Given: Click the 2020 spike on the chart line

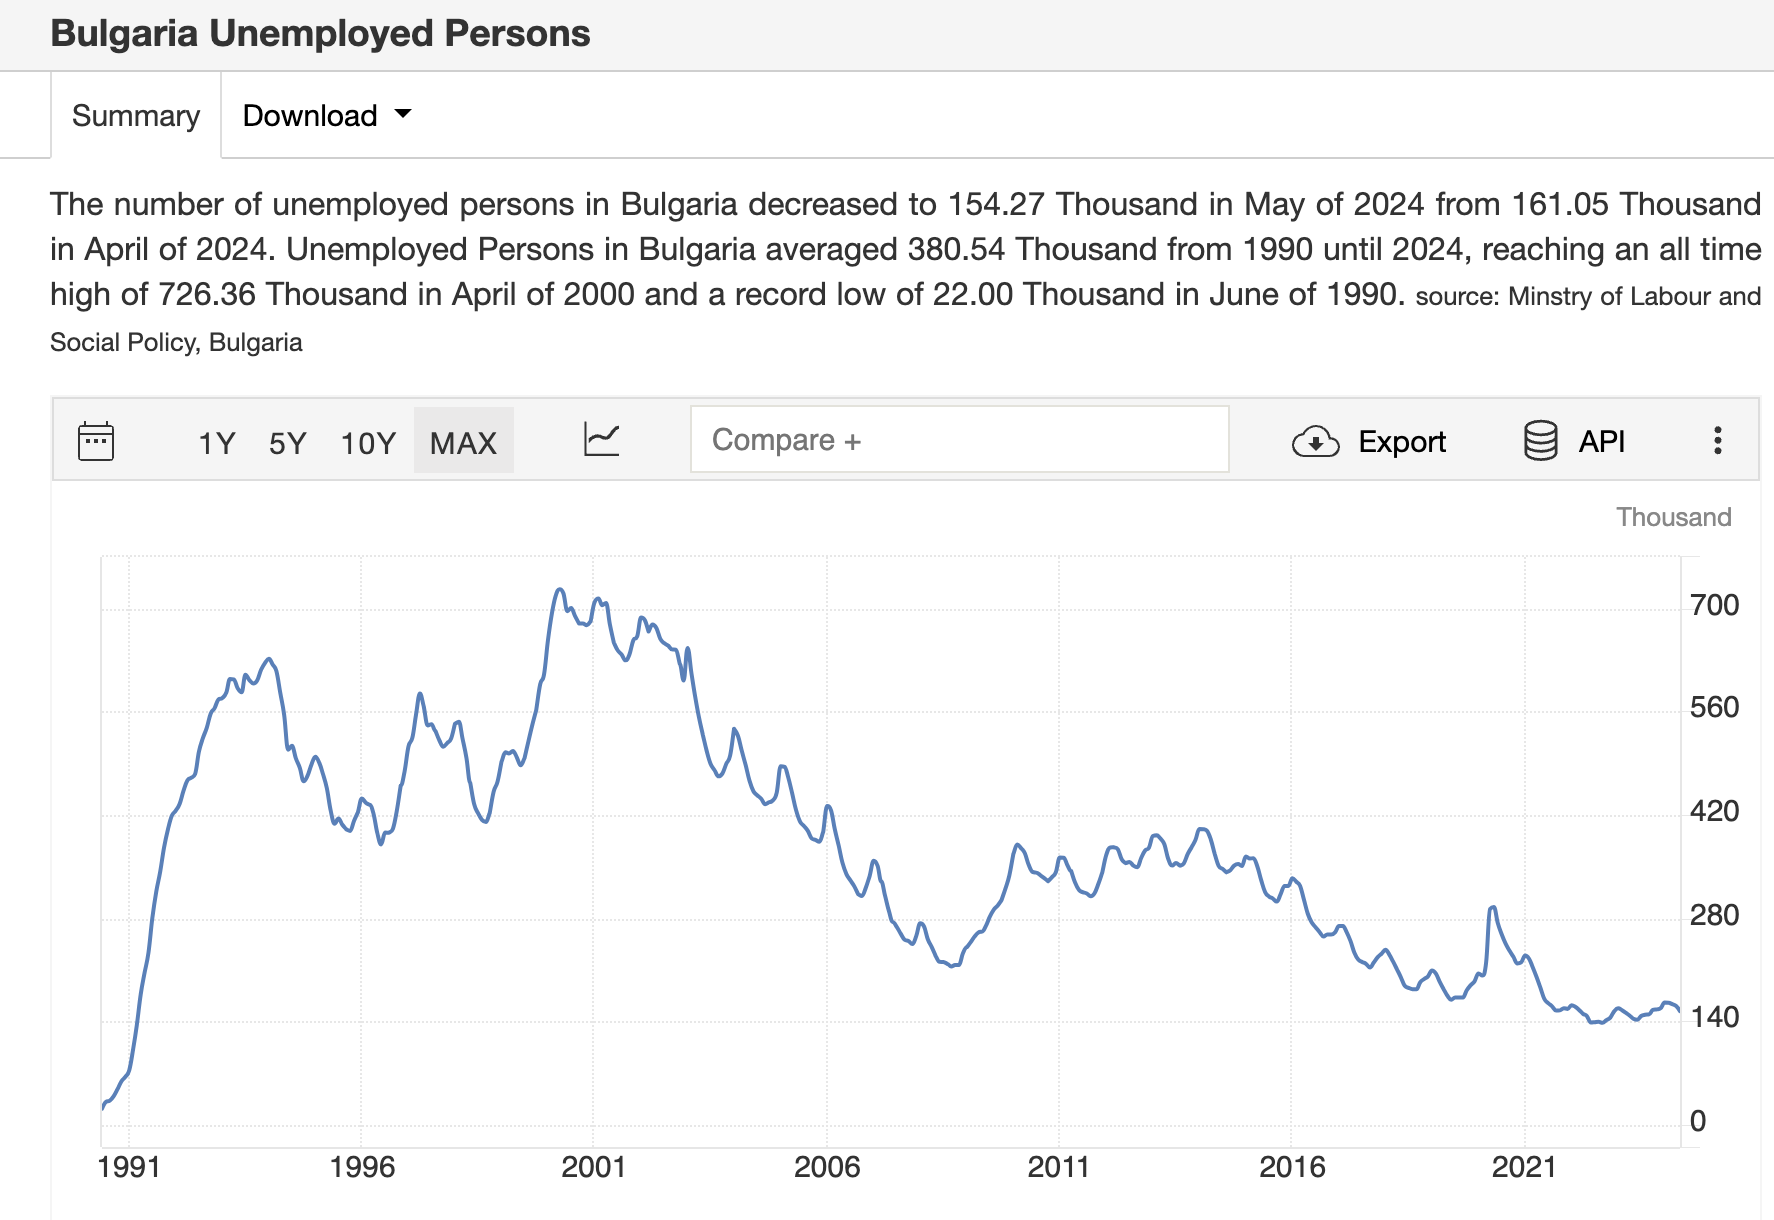Looking at the screenshot, I should click(1492, 908).
